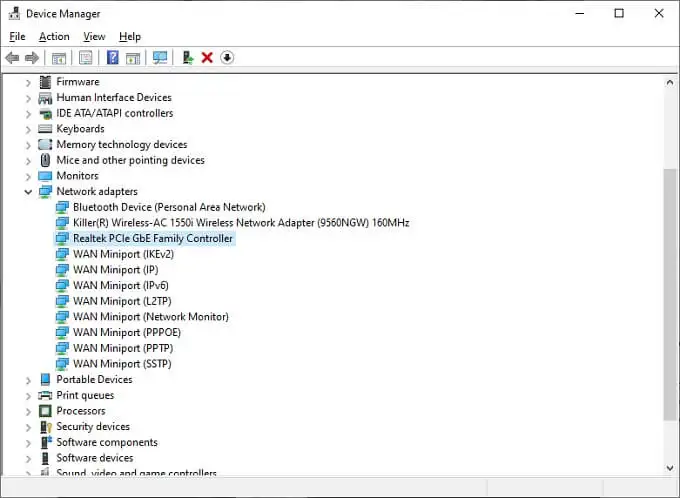The image size is (680, 498).
Task: Click the Keyboards category icon
Action: coord(45,129)
